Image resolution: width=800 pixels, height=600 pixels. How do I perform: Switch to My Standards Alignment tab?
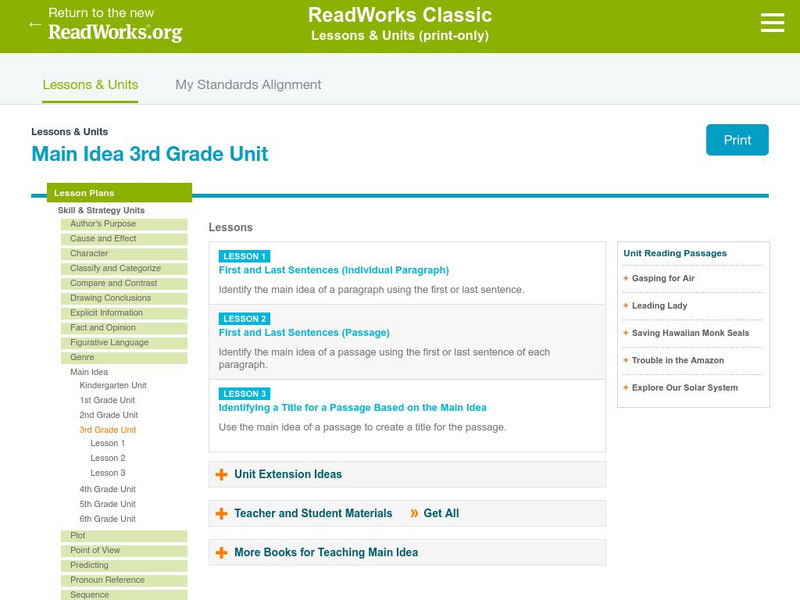coord(248,85)
